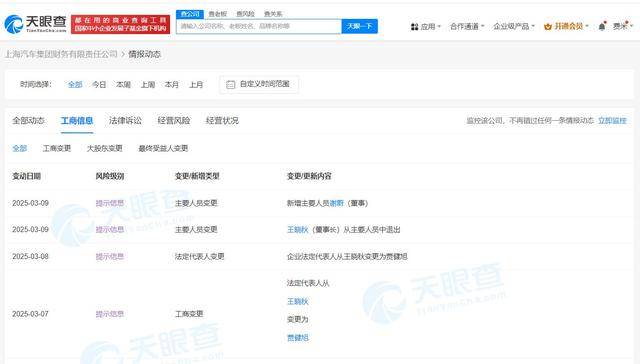Click the company name search input field
The image size is (640, 364).
pos(259,26)
